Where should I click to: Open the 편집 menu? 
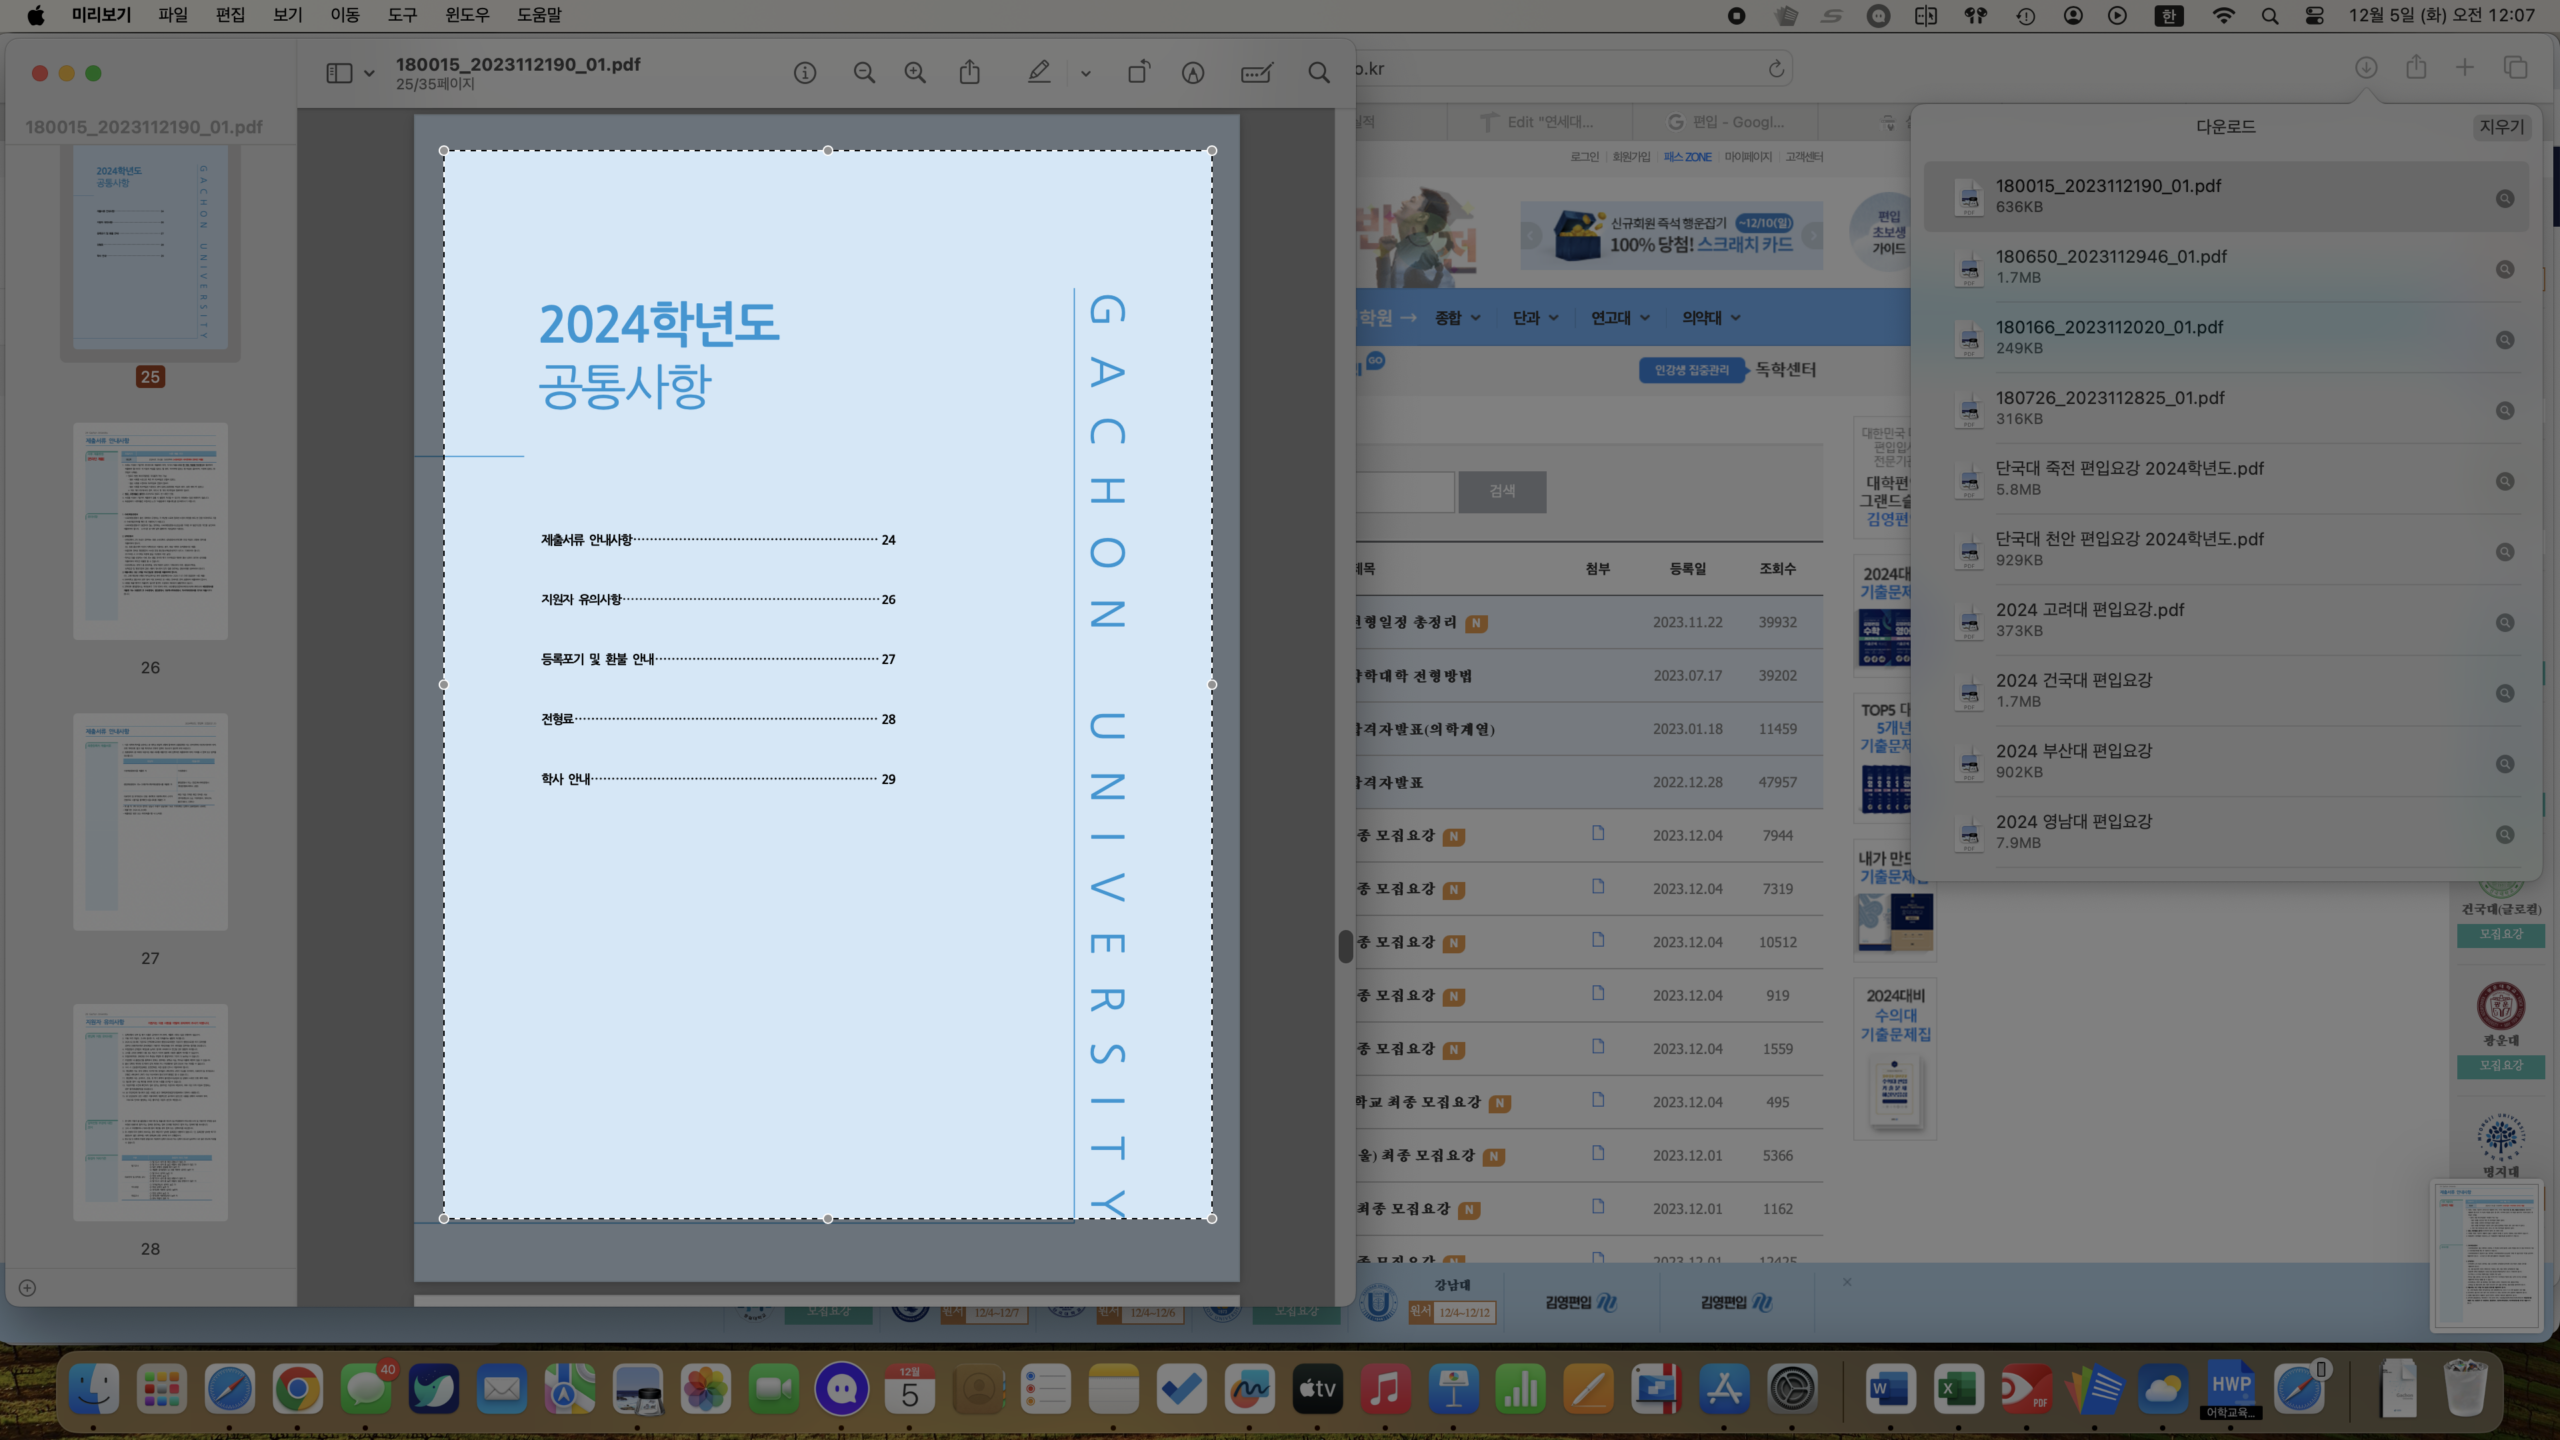point(230,15)
